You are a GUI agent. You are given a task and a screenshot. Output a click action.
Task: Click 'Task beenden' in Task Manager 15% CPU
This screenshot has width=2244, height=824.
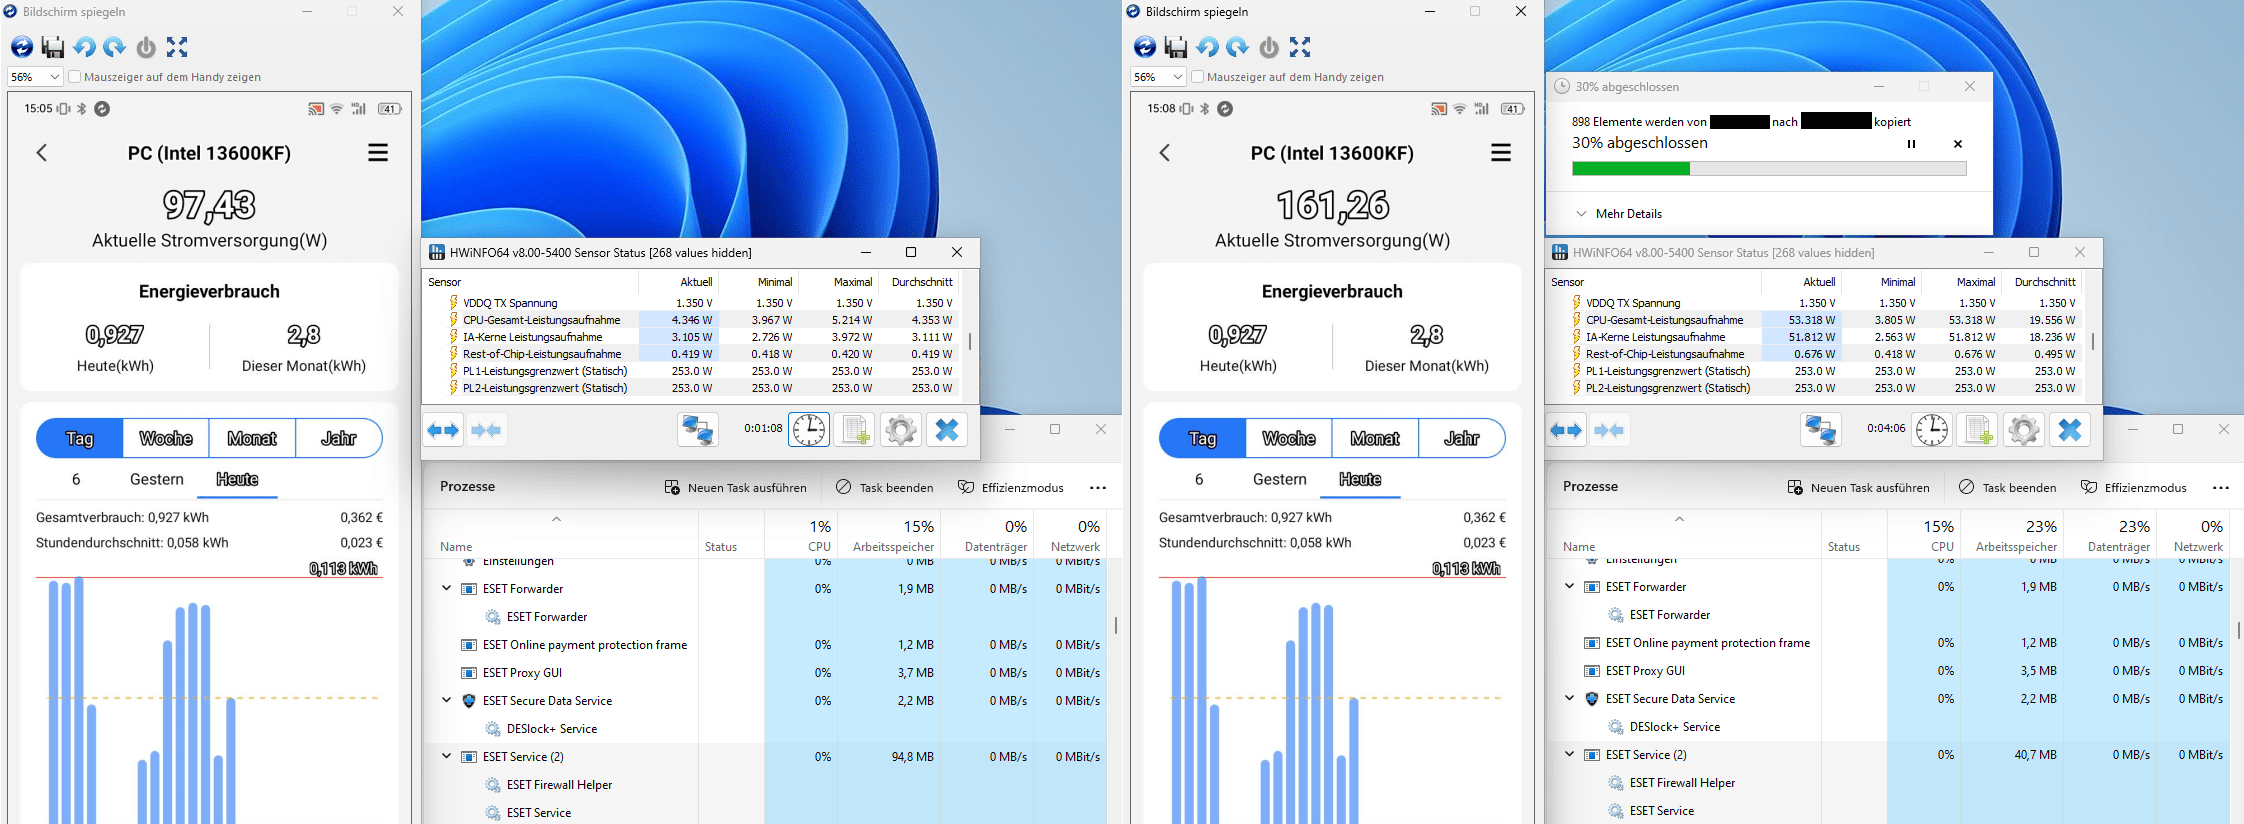pos(2008,488)
